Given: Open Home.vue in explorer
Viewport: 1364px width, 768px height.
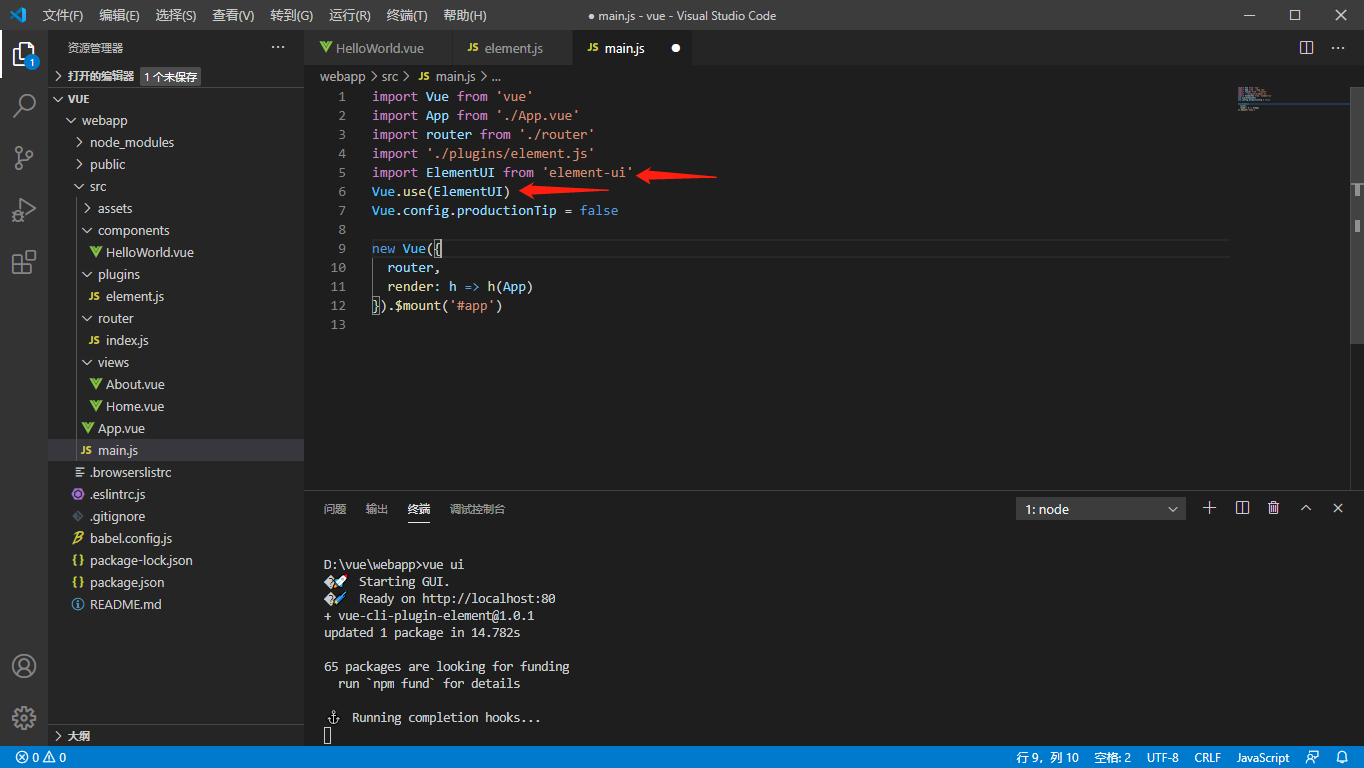Looking at the screenshot, I should (x=176, y=406).
